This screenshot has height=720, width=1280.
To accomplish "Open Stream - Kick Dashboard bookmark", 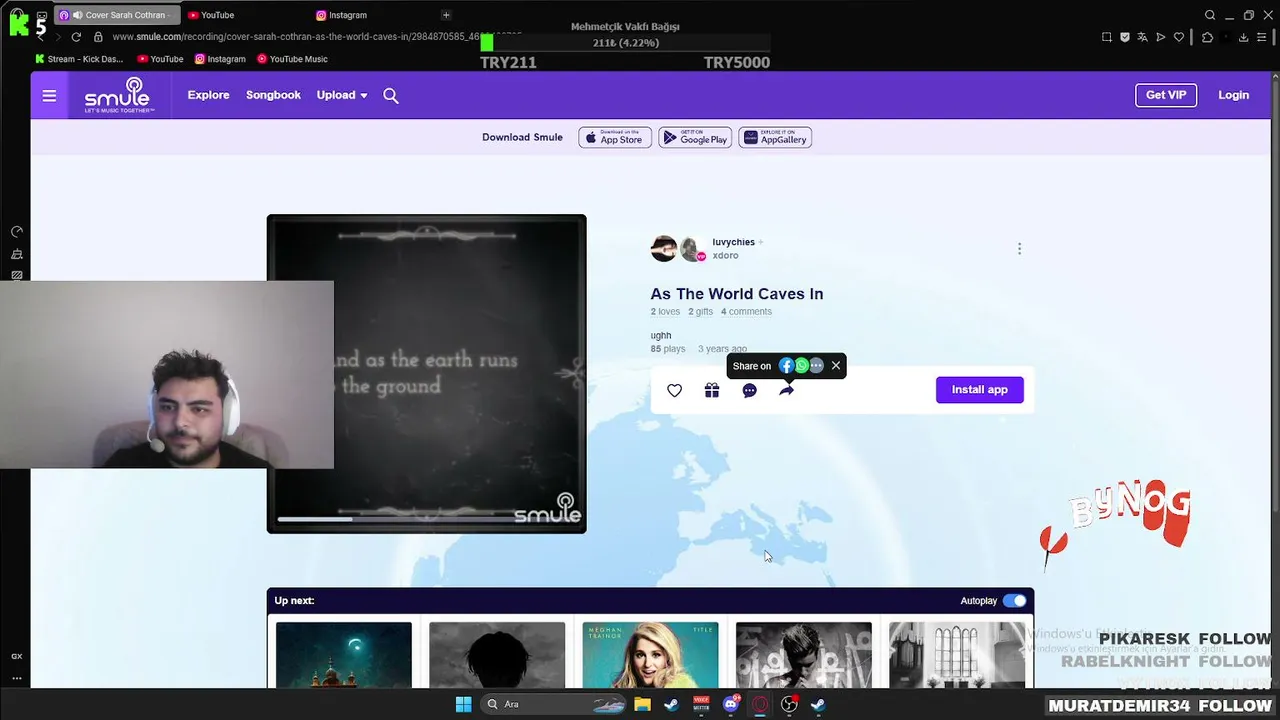I will [79, 59].
